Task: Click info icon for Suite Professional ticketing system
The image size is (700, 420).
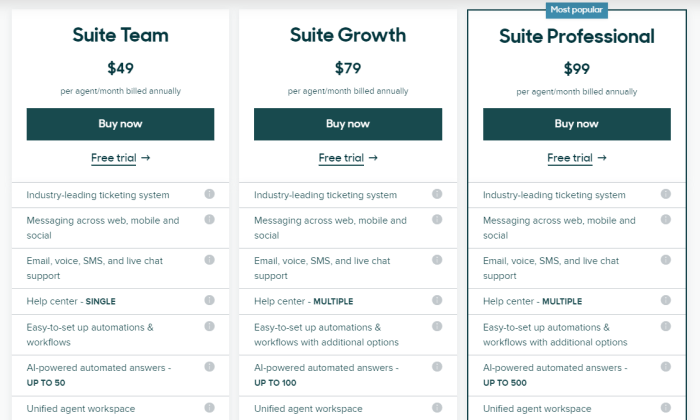Action: tap(666, 194)
